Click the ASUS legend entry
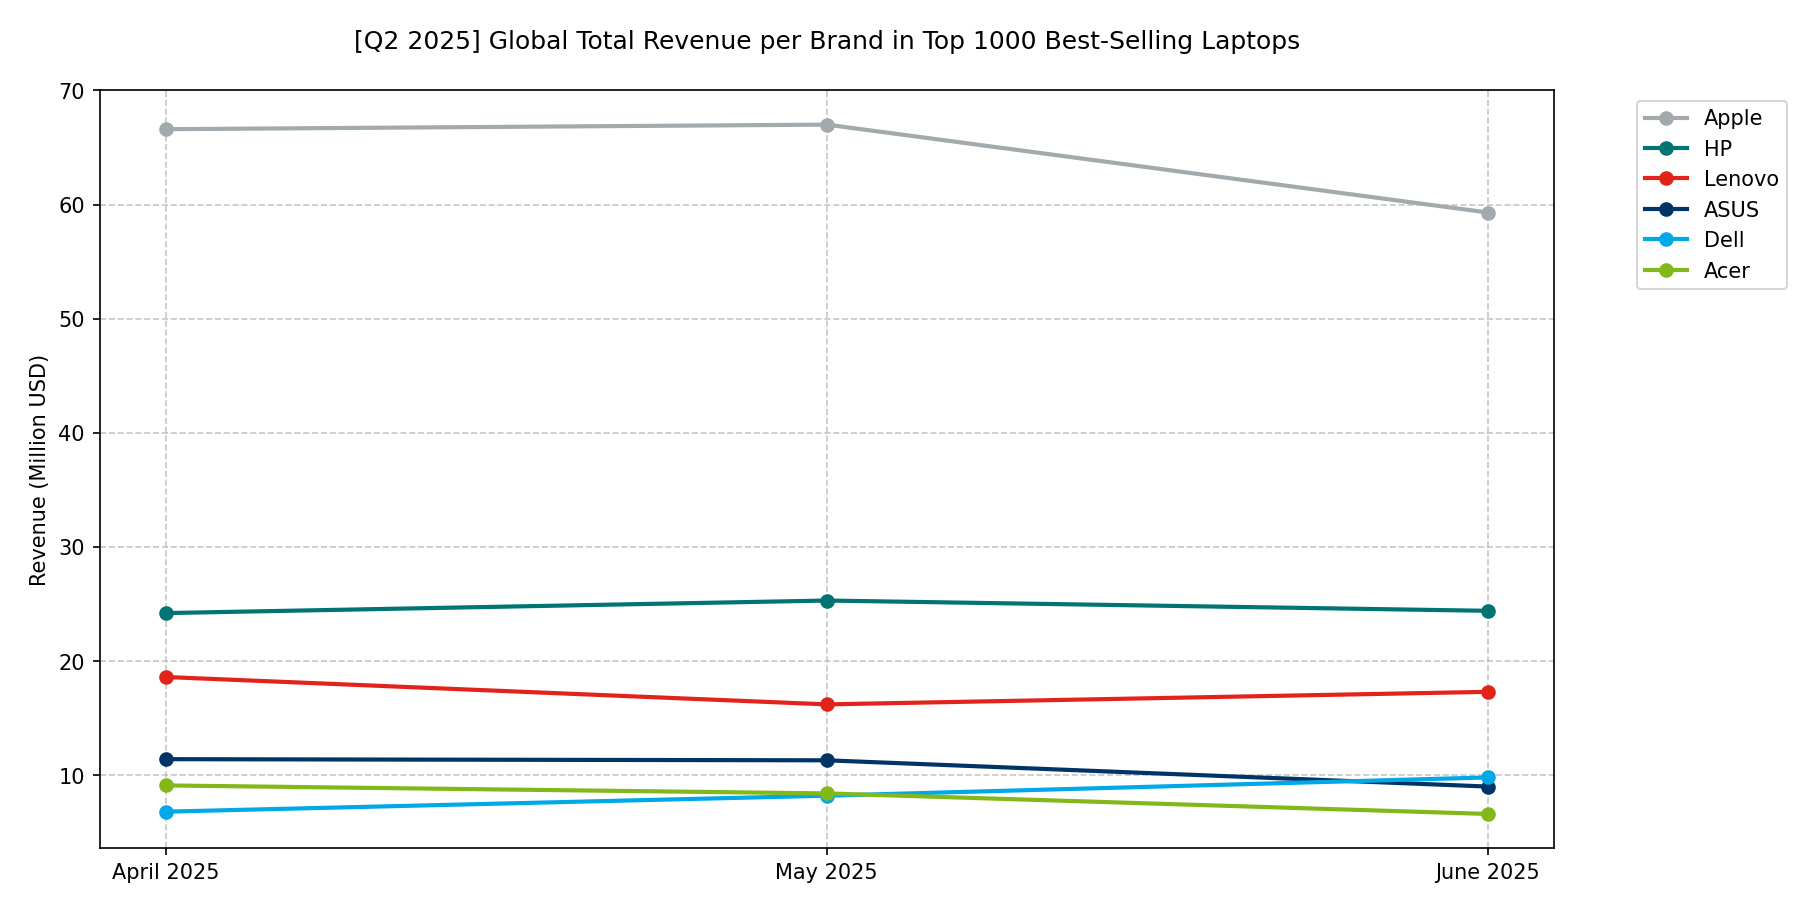Viewport: 1817px width, 913px height. tap(1701, 210)
